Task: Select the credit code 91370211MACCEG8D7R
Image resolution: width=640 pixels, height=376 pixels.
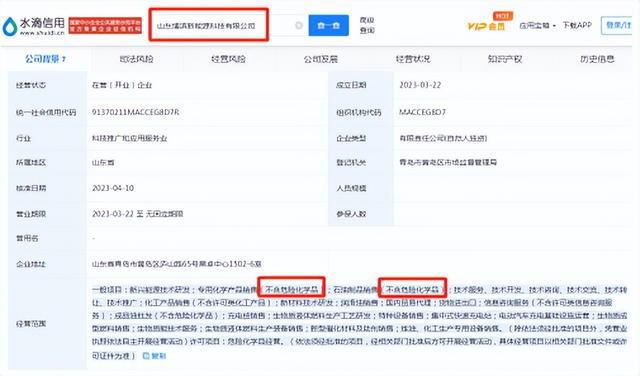Action: 135,112
